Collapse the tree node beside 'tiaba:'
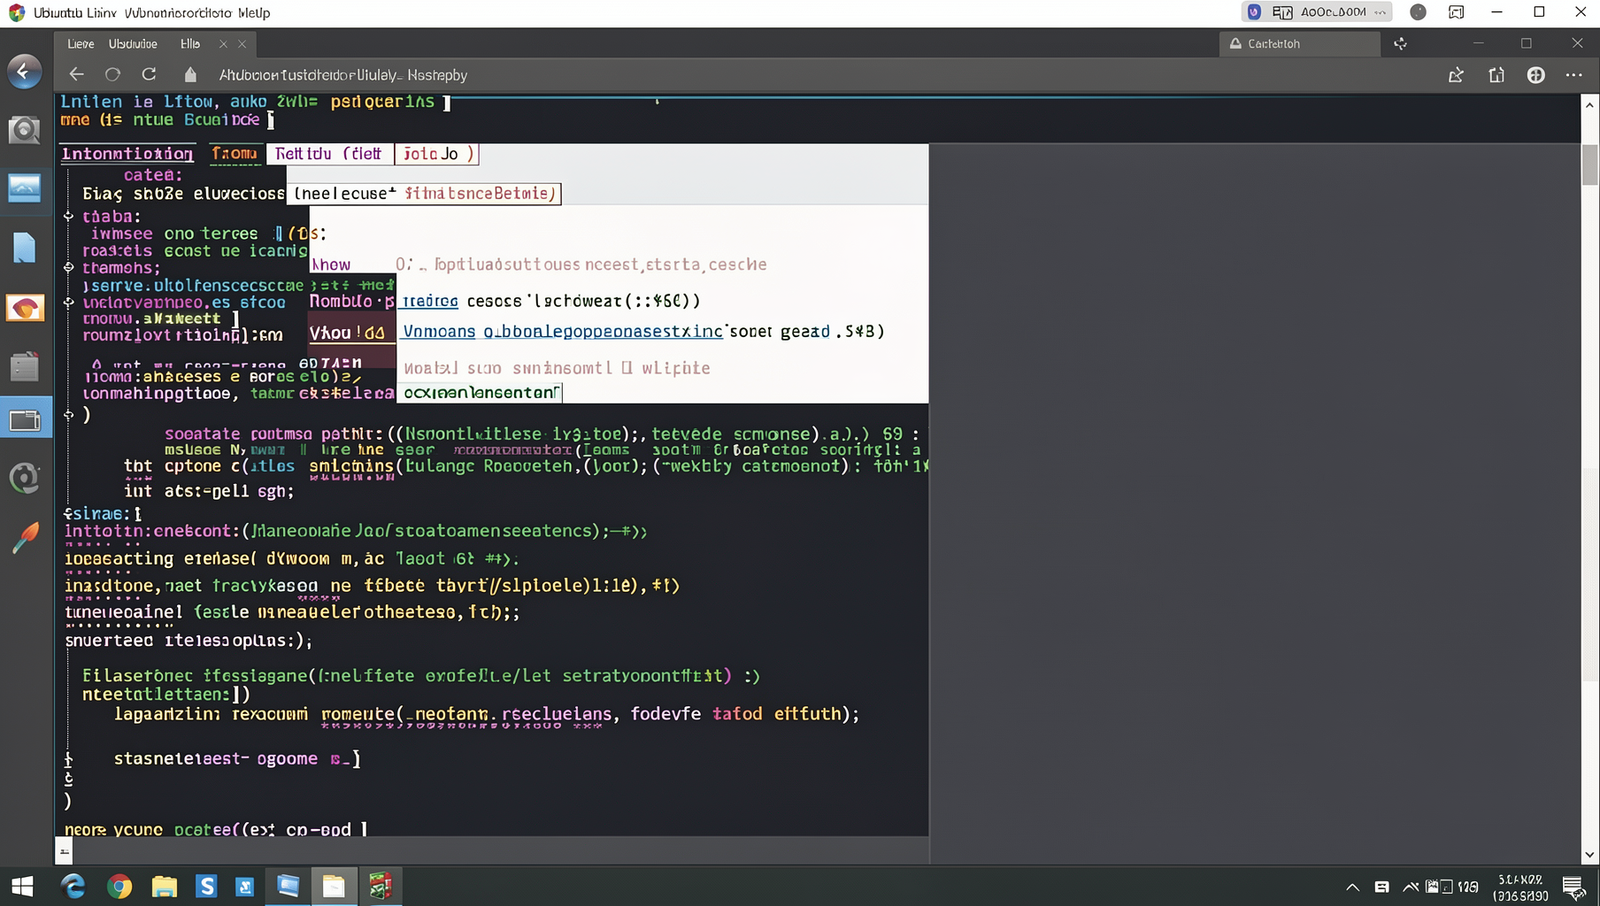 69,216
